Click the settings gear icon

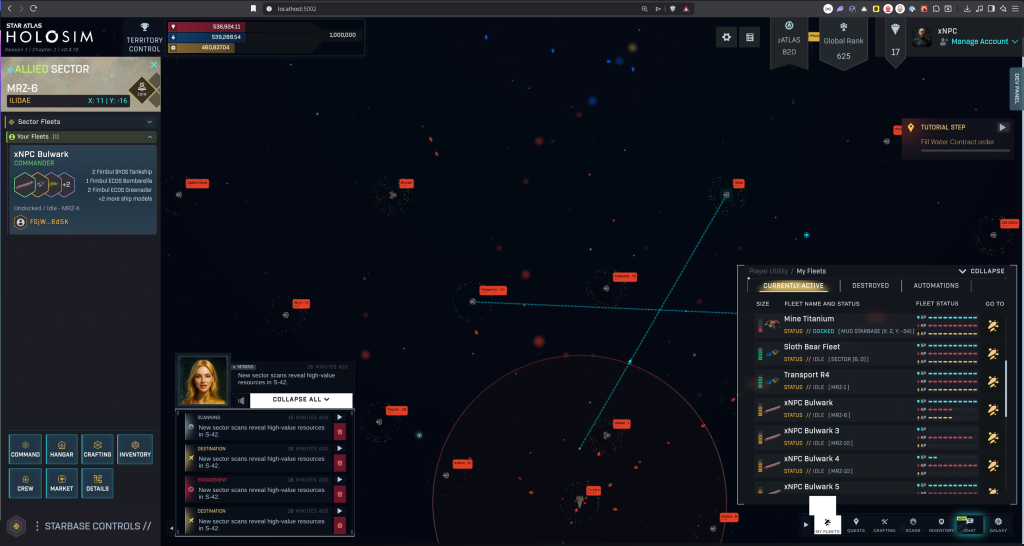coord(725,37)
